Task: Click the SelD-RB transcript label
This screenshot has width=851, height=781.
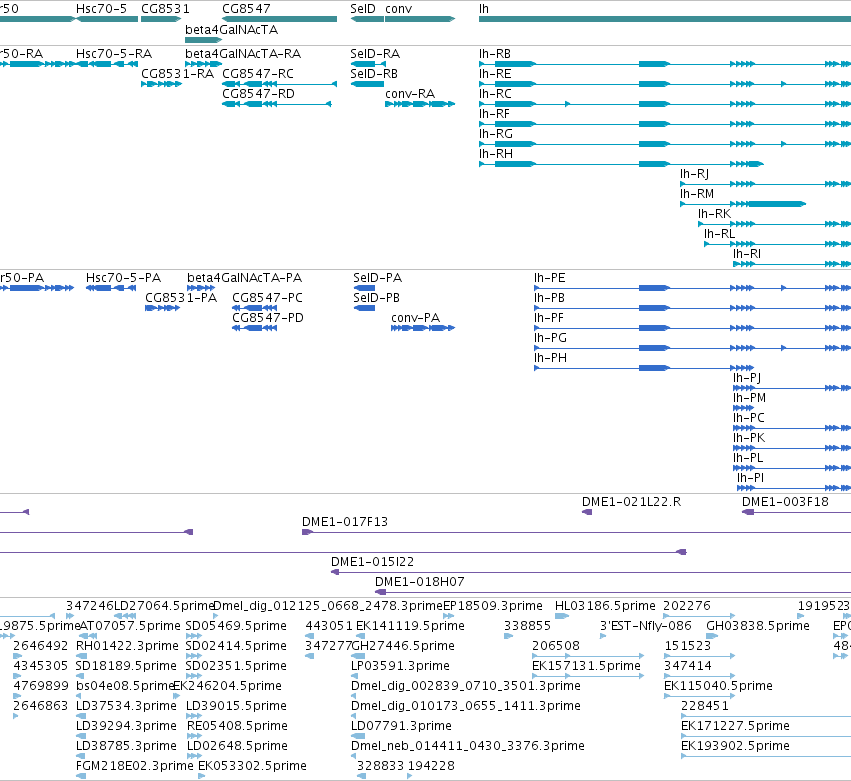Action: pyautogui.click(x=374, y=73)
